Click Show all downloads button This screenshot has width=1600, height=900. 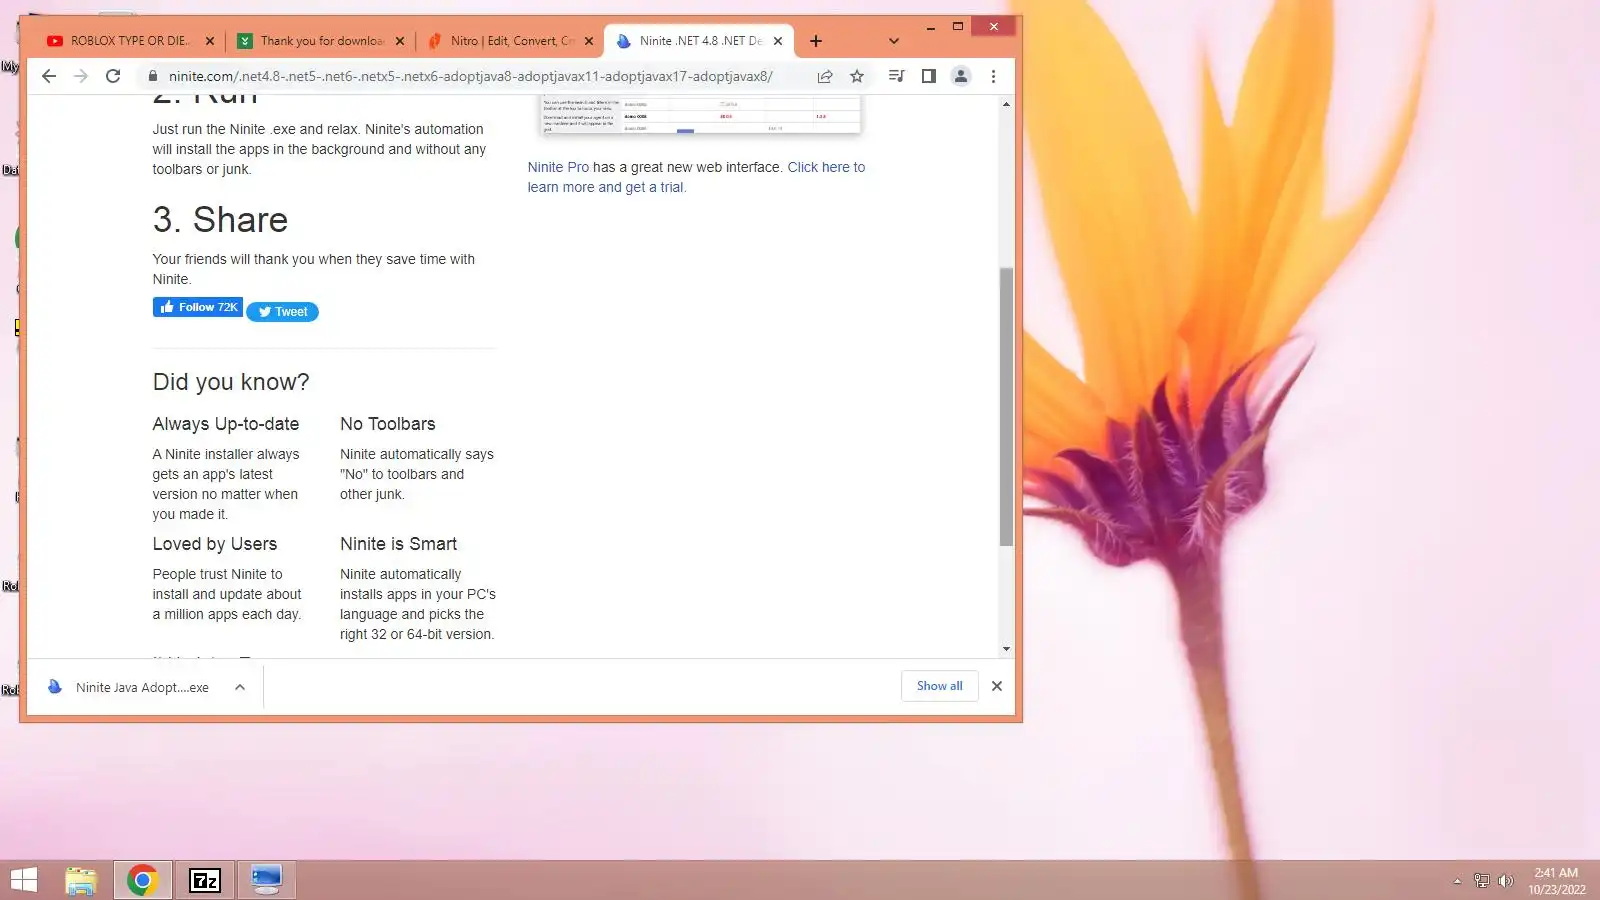click(940, 686)
